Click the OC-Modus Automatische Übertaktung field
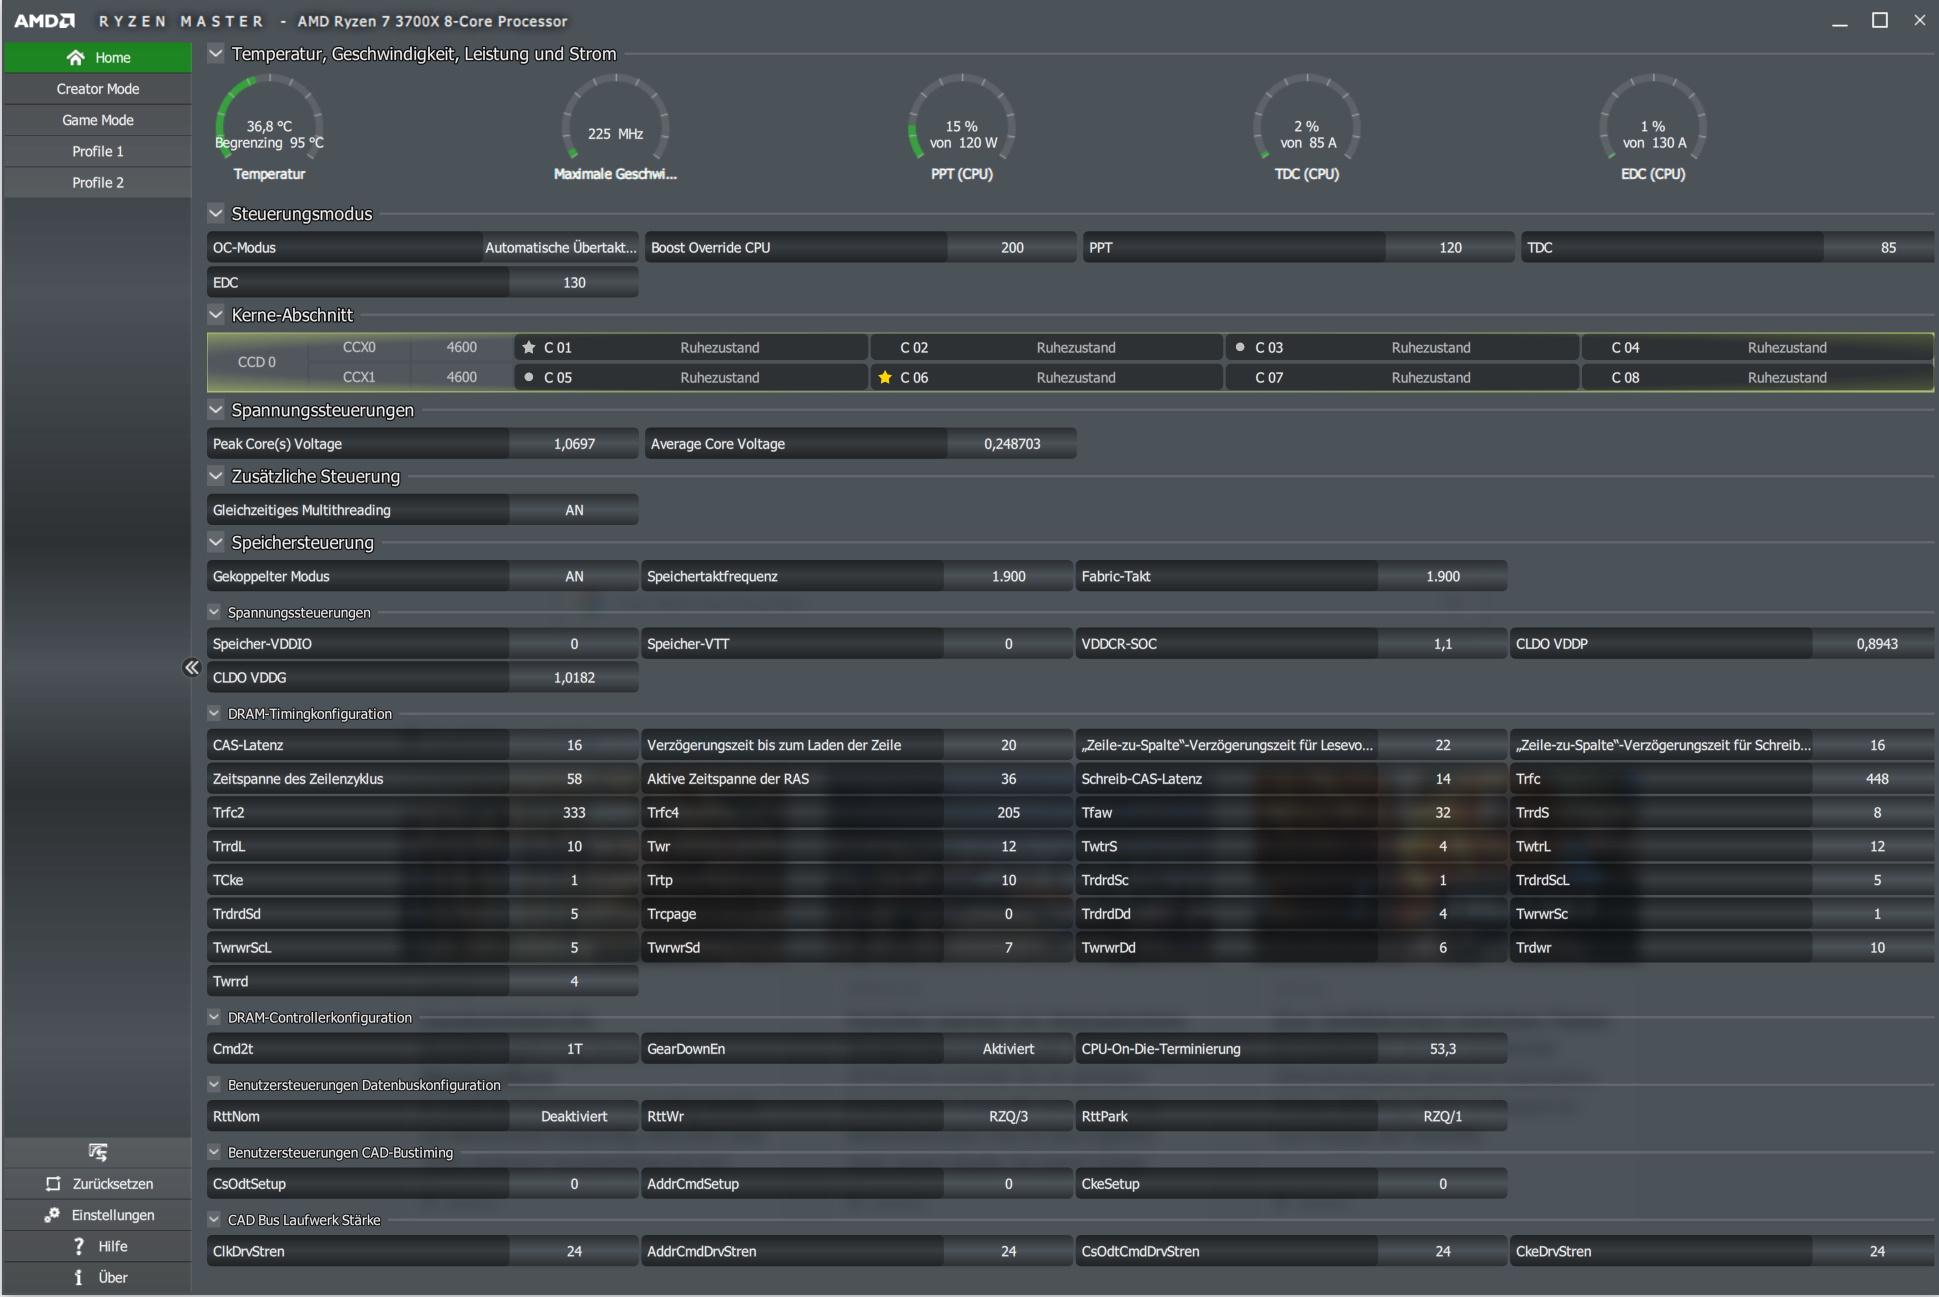The width and height of the screenshot is (1939, 1297). (x=559, y=247)
